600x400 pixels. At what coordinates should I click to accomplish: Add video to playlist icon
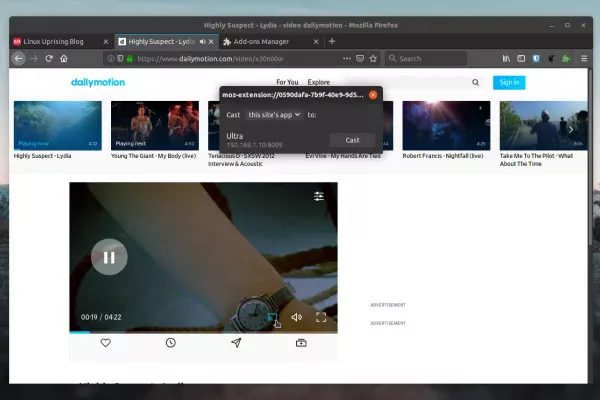[x=301, y=343]
